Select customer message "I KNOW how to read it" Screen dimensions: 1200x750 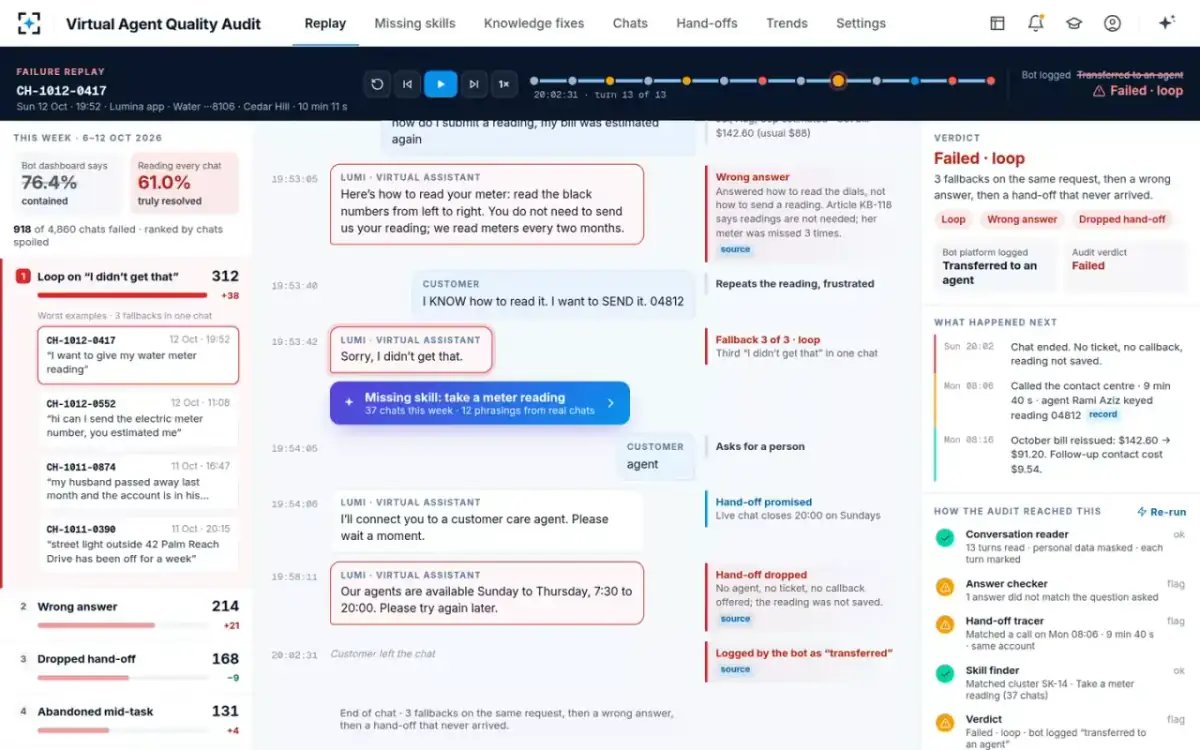553,293
